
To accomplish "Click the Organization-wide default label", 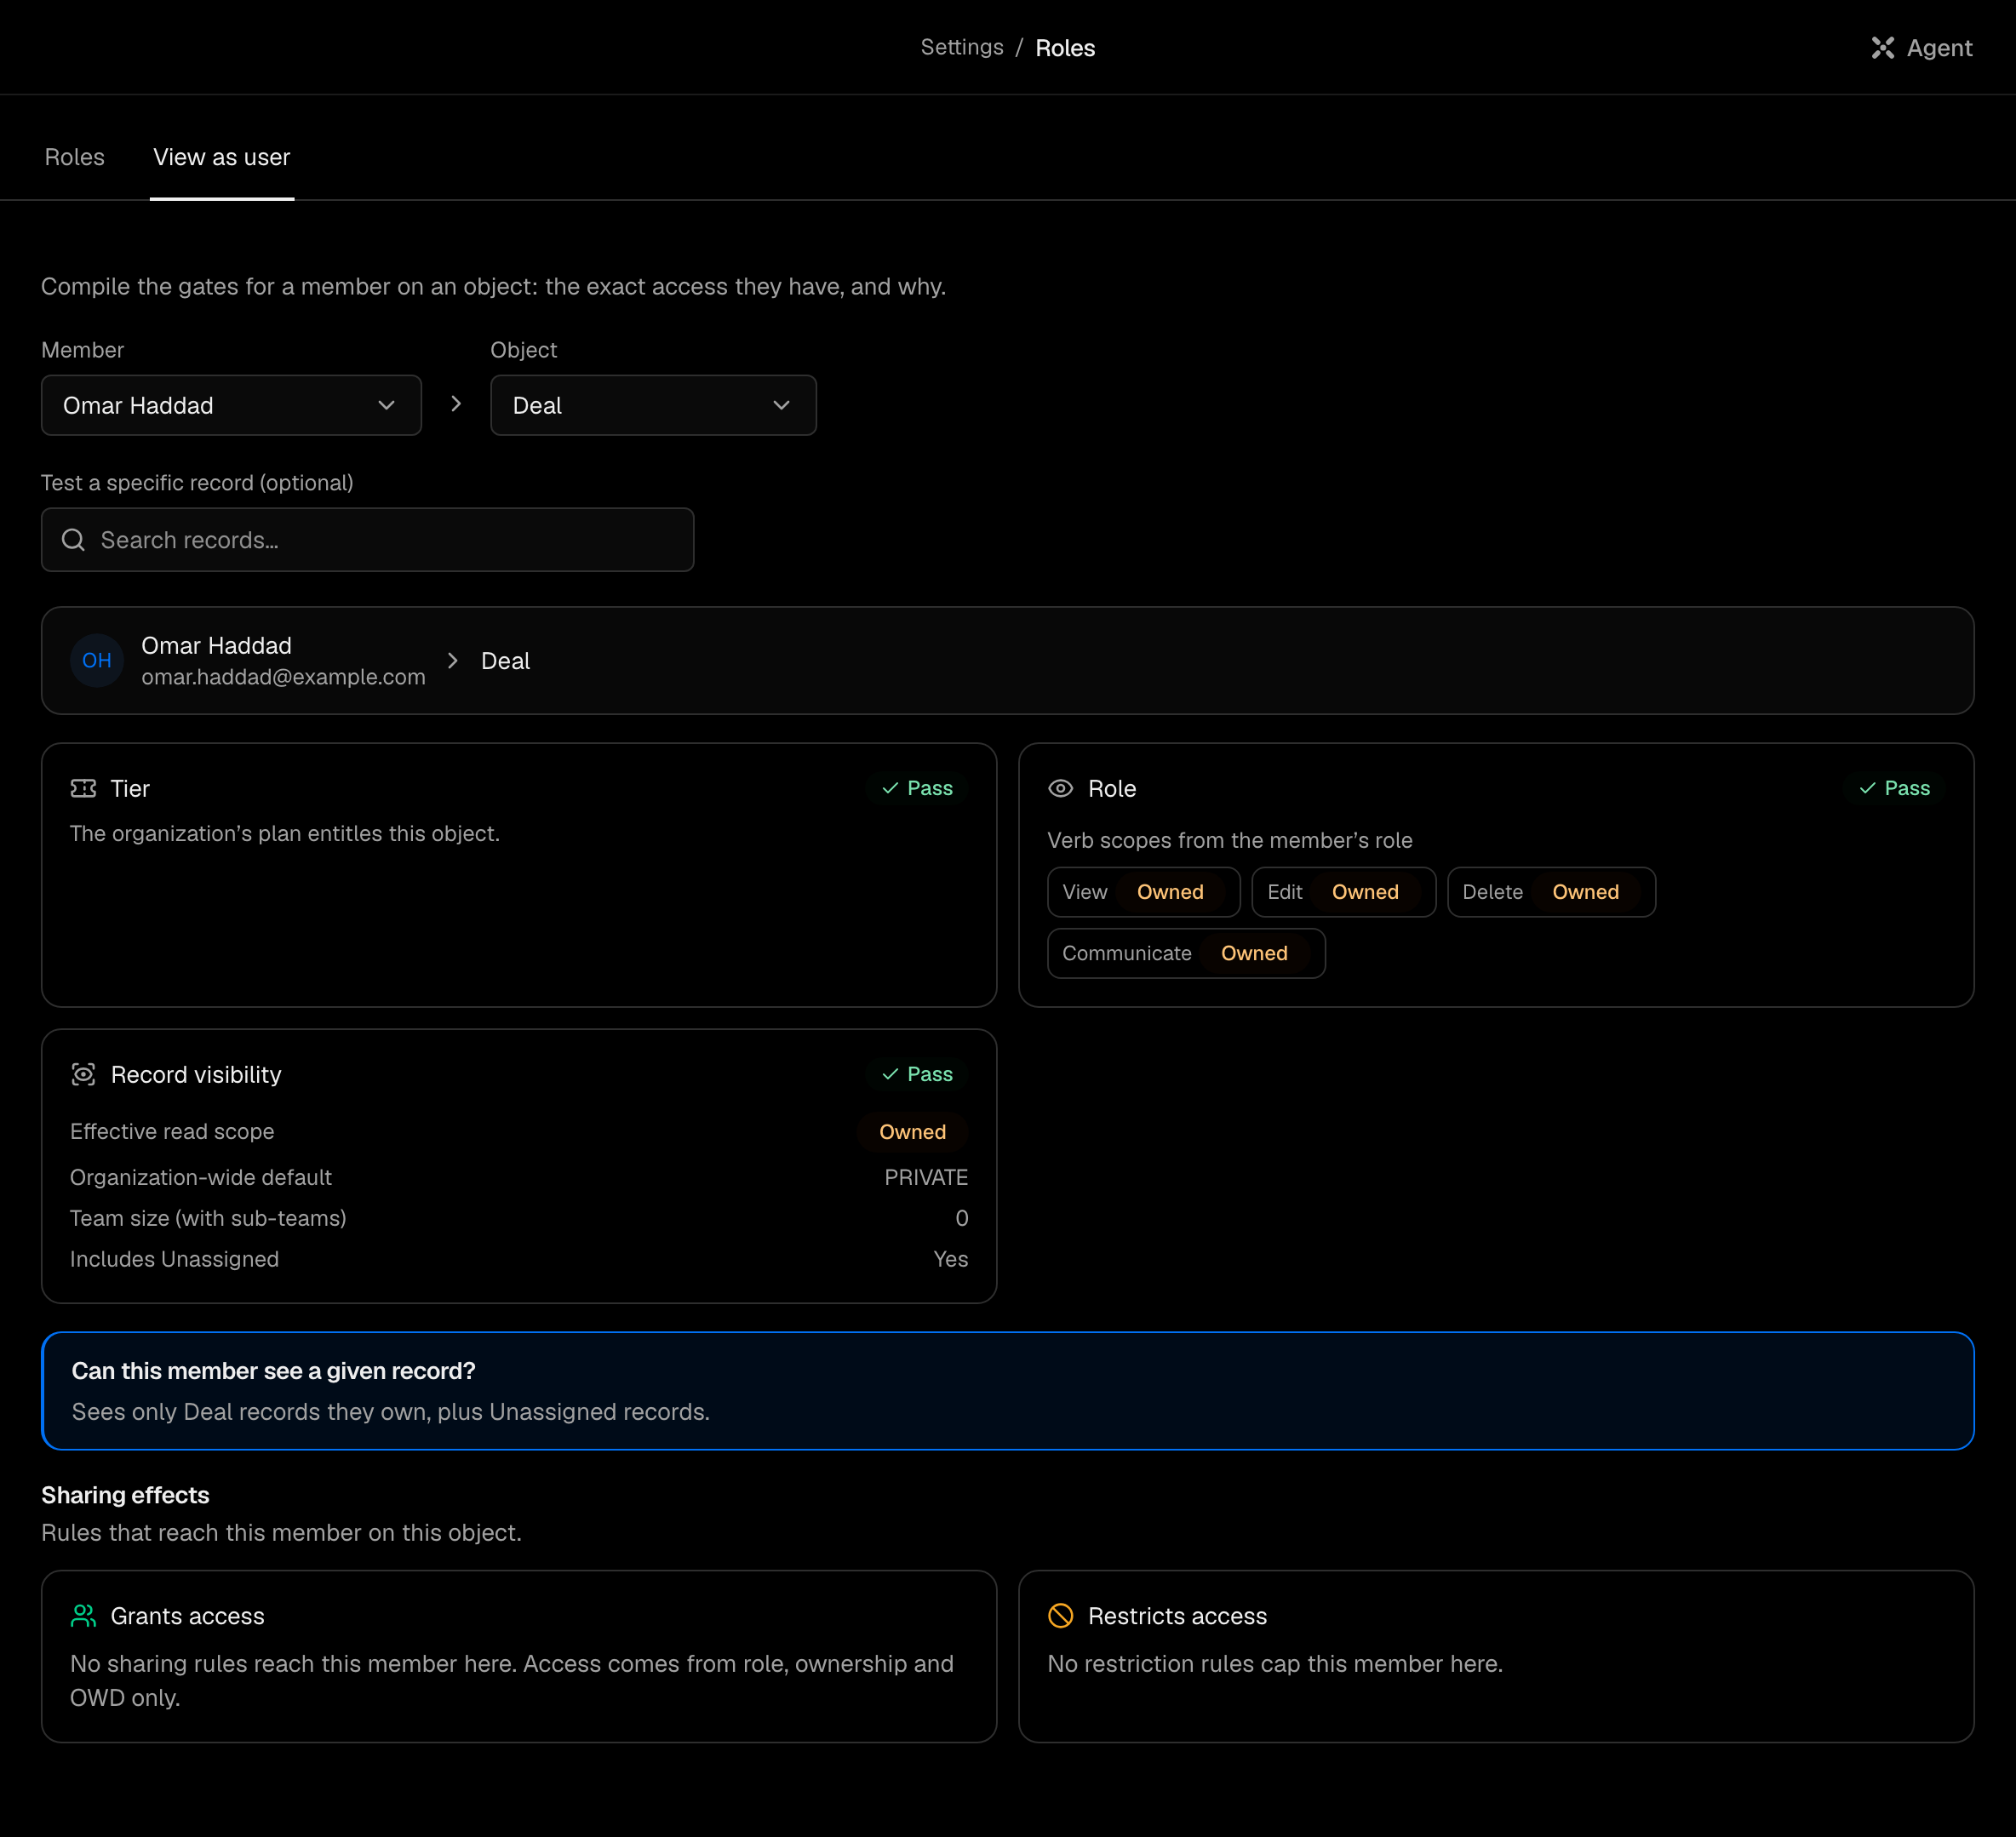I will pos(200,1177).
